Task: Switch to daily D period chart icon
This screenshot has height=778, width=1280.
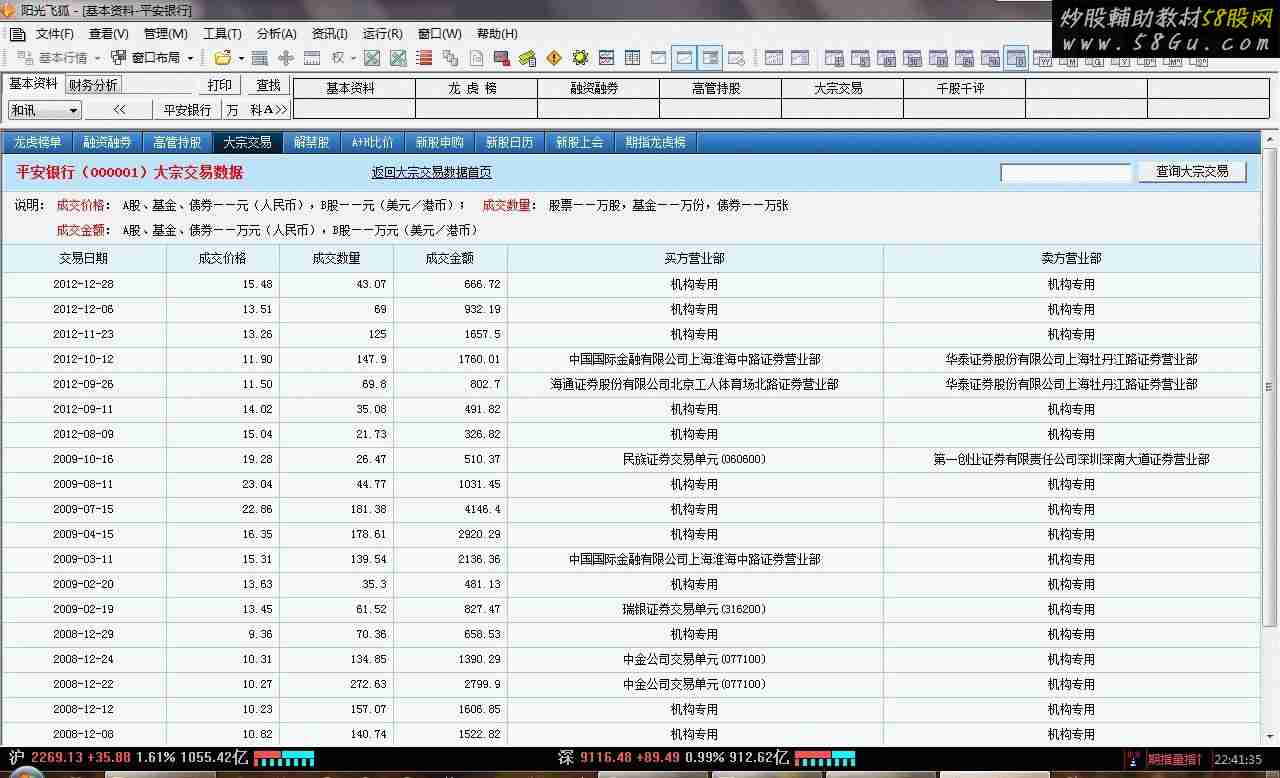Action: point(1016,59)
